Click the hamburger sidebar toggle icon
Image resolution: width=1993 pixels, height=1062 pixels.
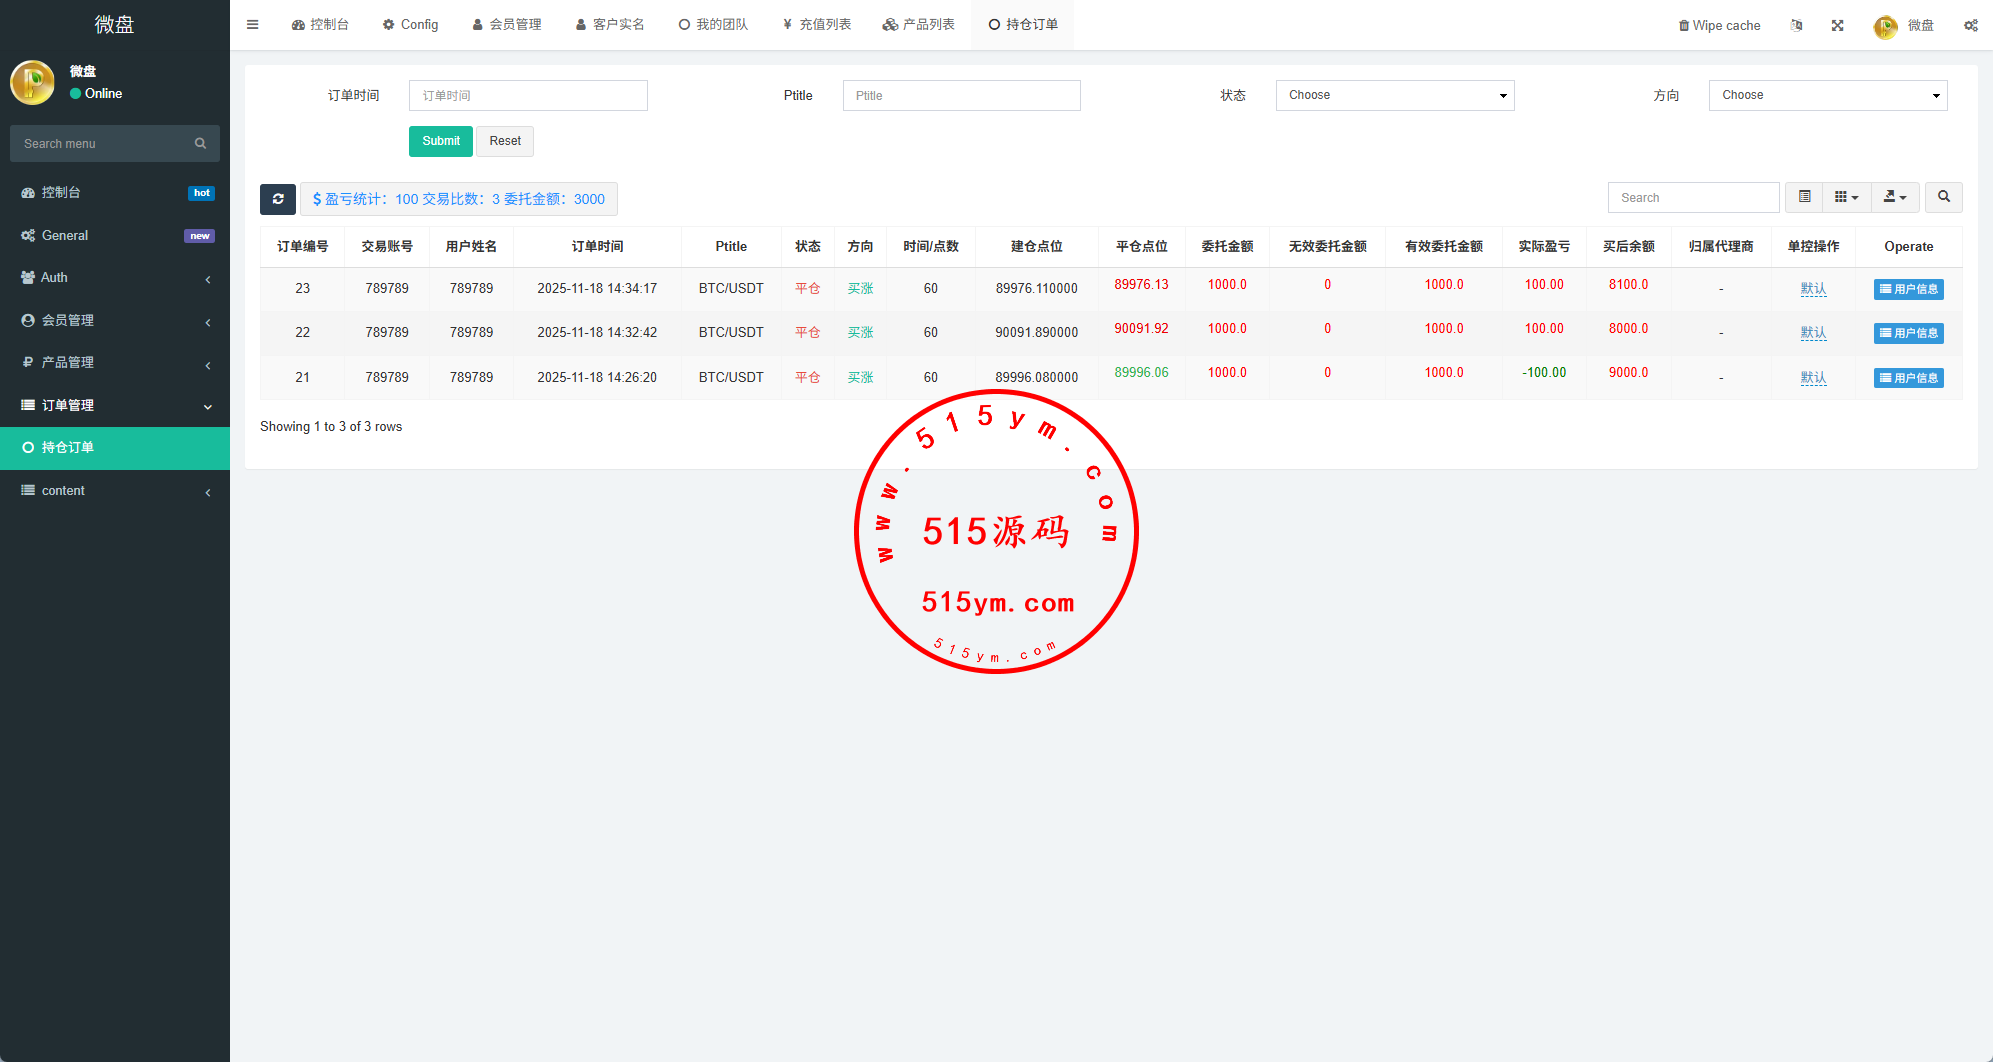(x=253, y=25)
